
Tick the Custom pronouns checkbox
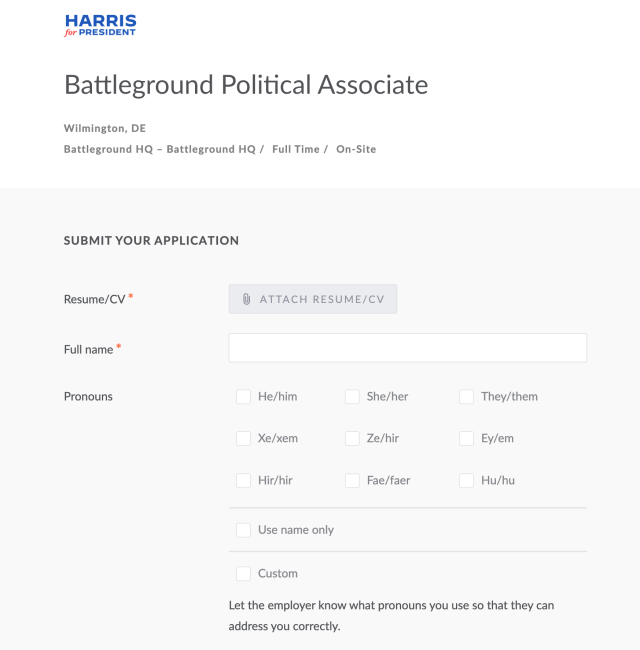pyautogui.click(x=243, y=574)
